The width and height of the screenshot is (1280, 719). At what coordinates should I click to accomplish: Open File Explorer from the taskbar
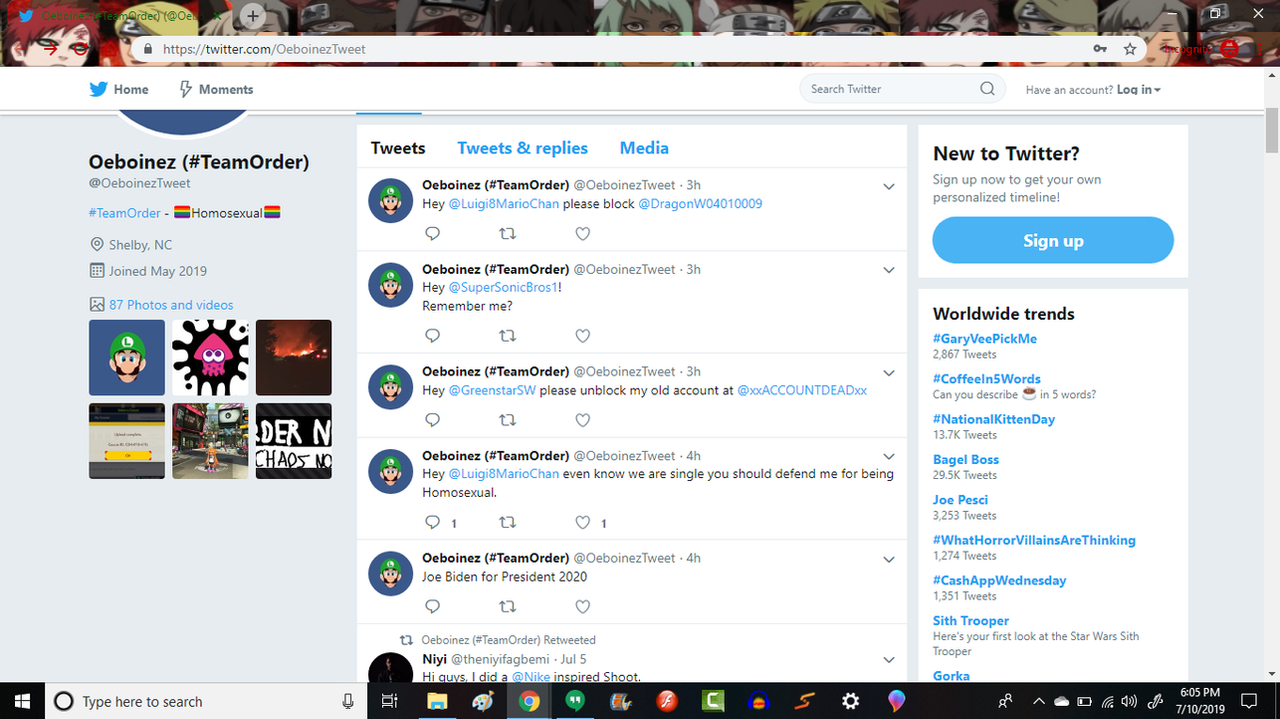pyautogui.click(x=437, y=701)
